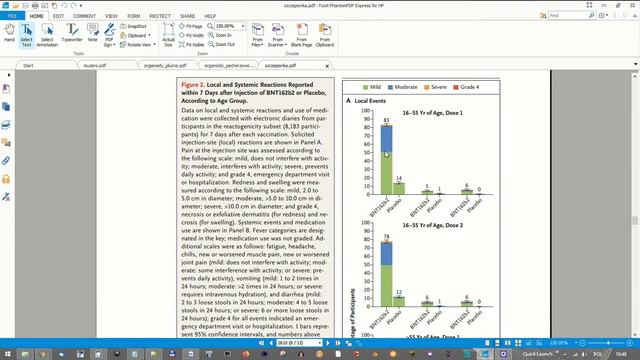Open the HELP ribbon tab

(210, 16)
